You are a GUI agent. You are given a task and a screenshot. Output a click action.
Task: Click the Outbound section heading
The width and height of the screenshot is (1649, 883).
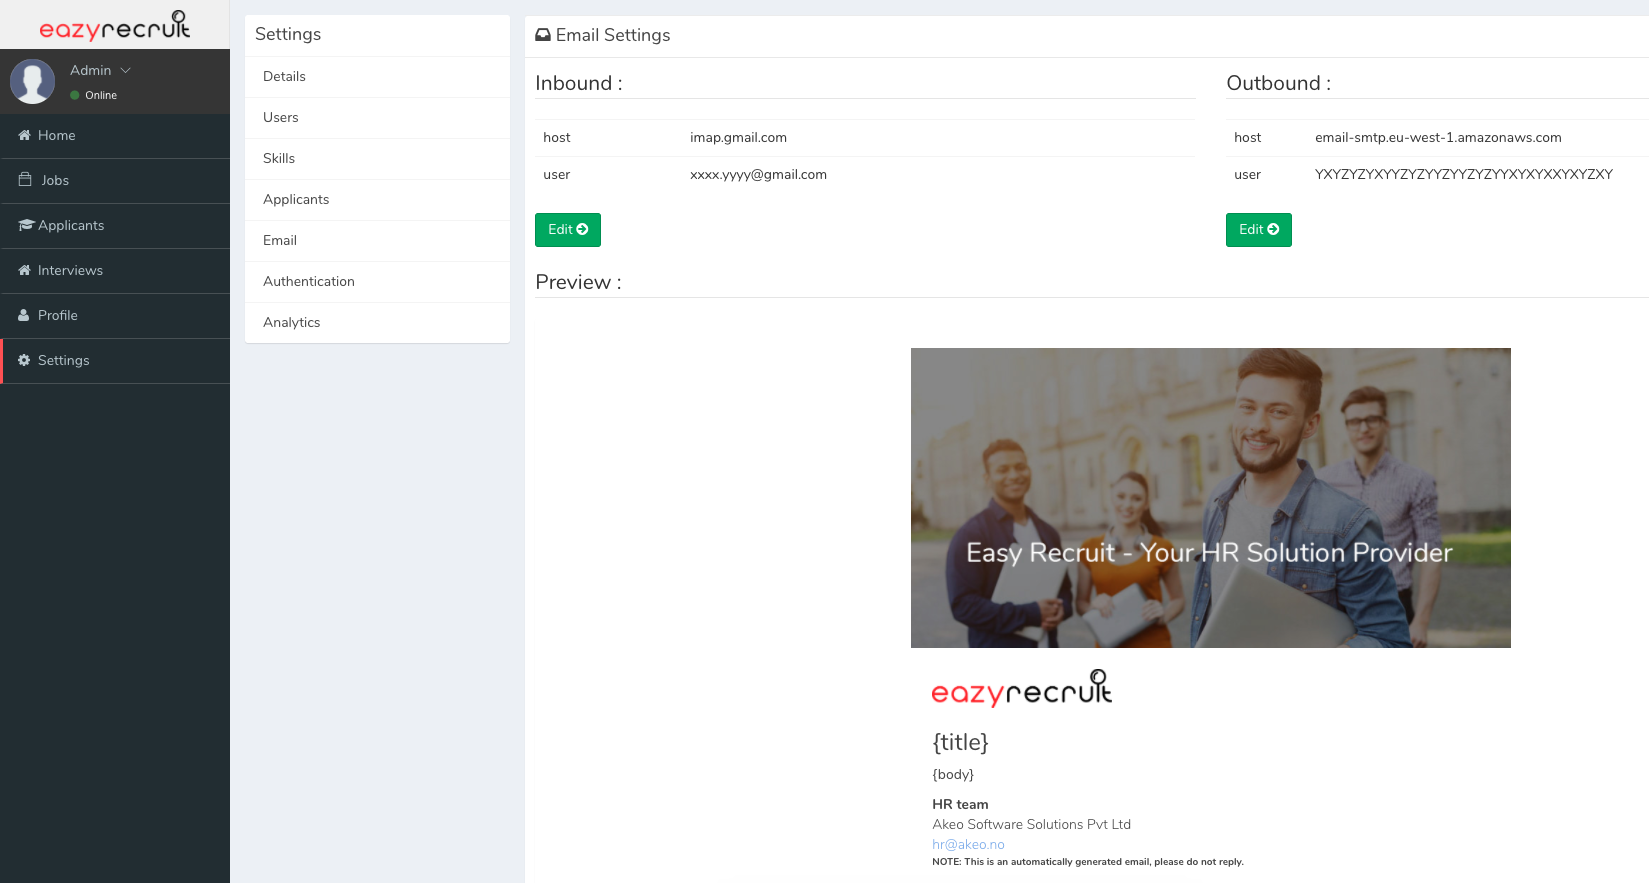[x=1279, y=83]
